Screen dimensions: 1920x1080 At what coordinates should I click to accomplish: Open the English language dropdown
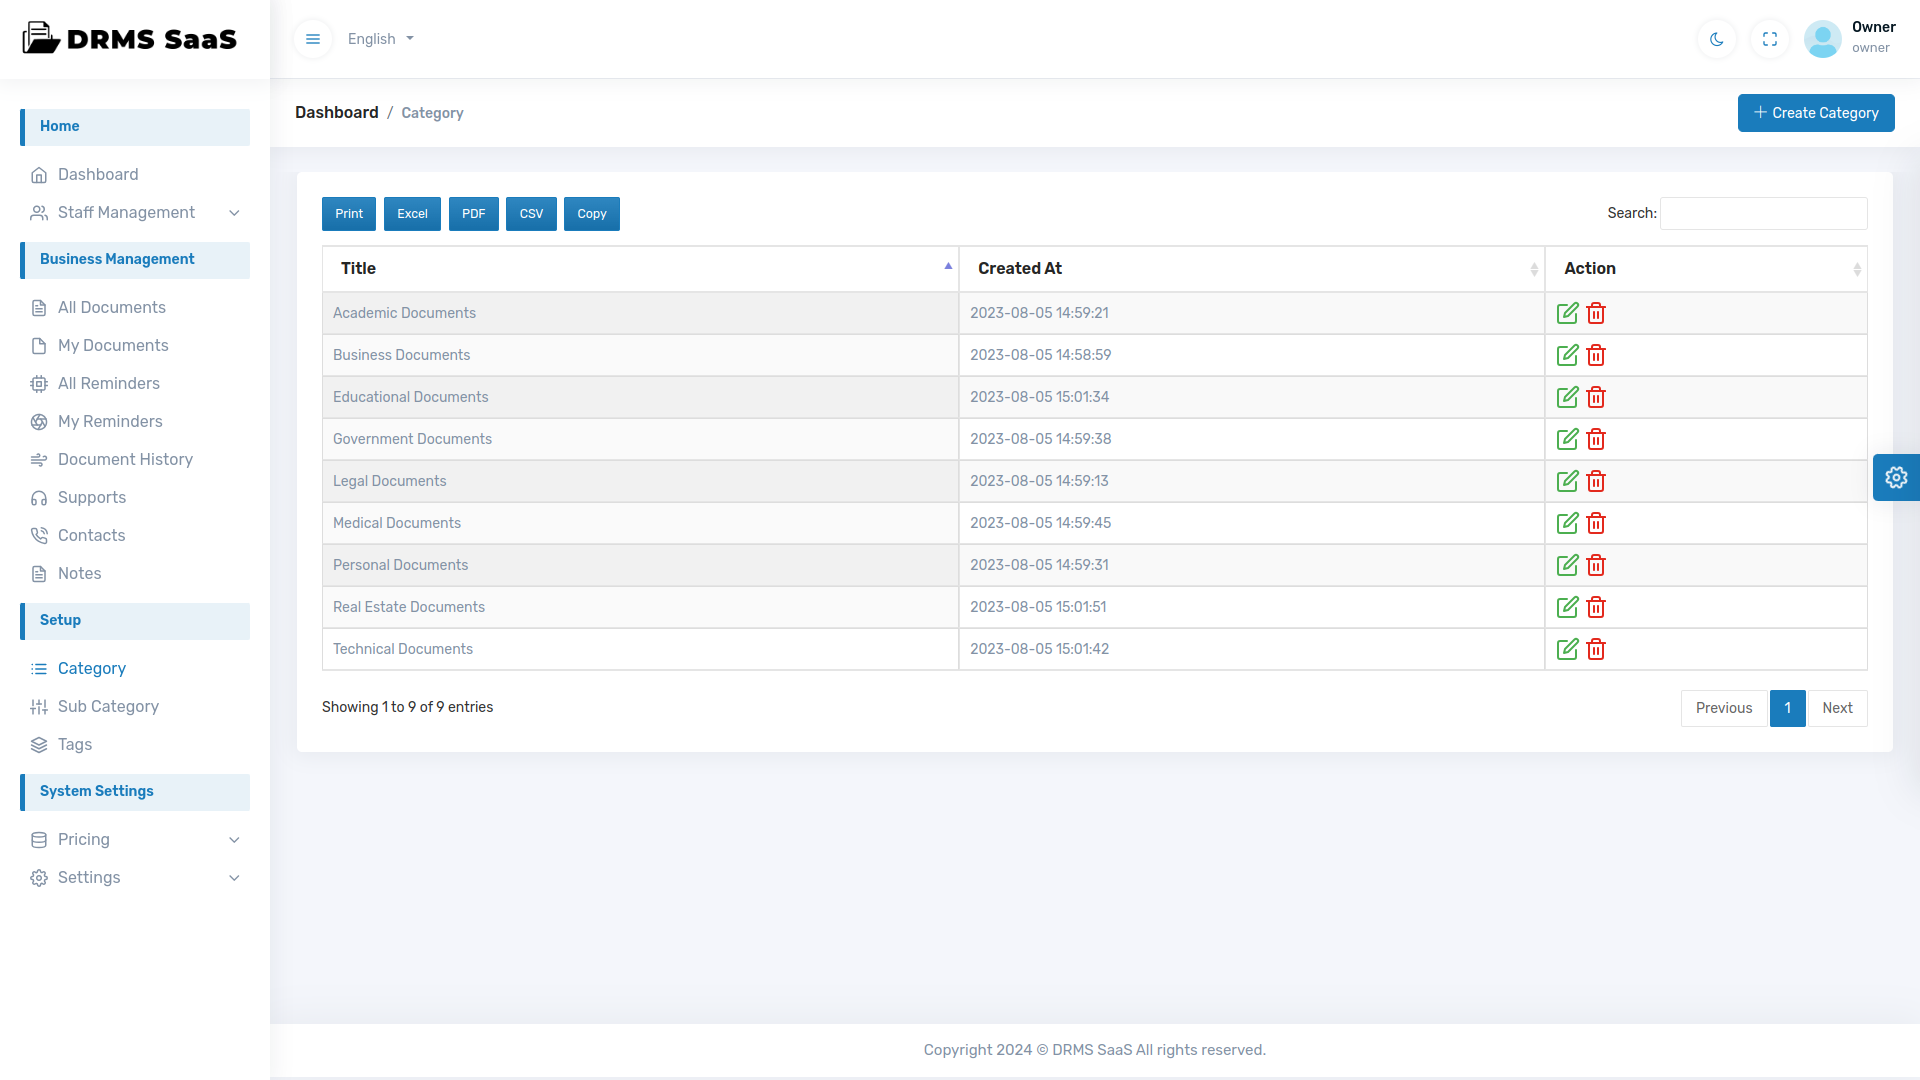pos(380,39)
